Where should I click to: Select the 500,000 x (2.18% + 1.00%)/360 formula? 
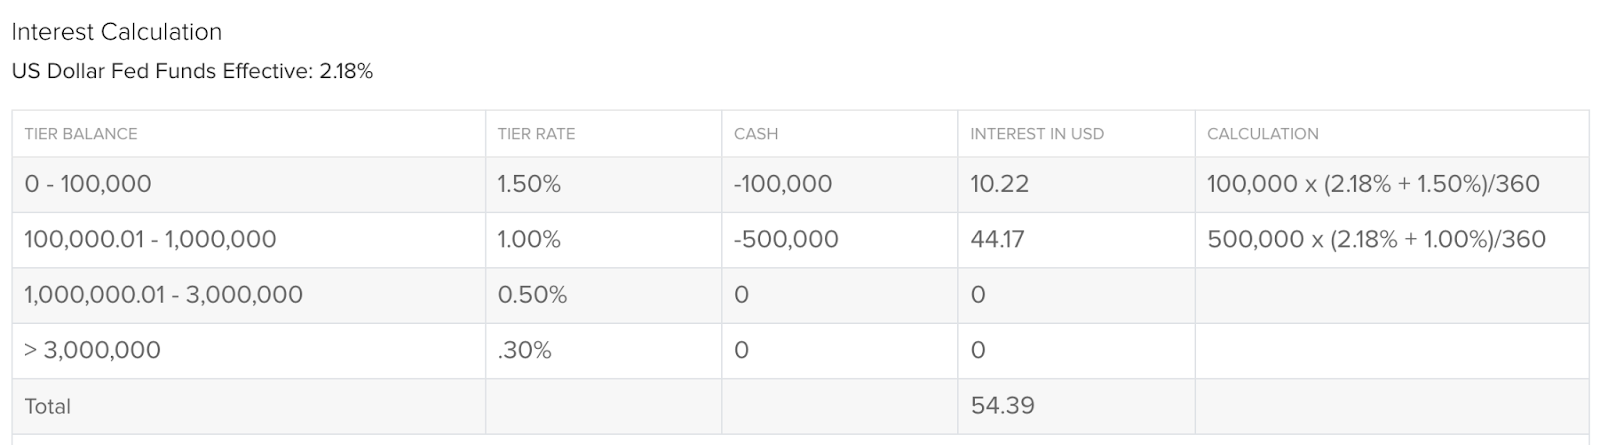(1376, 240)
